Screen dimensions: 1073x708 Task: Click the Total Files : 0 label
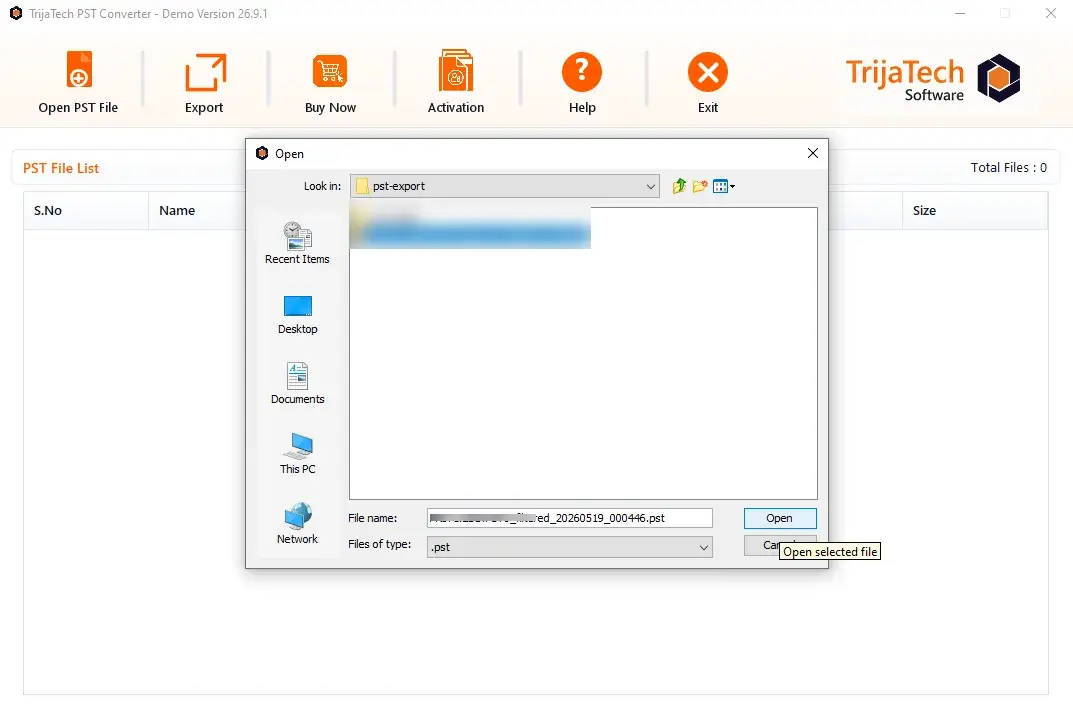(1008, 168)
